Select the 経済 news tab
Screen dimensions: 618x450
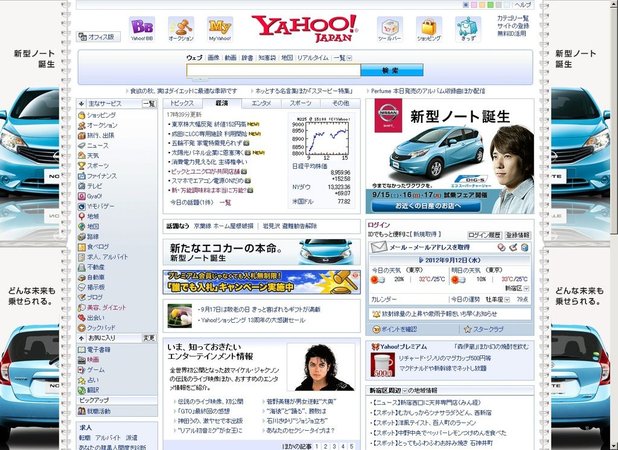tap(222, 103)
